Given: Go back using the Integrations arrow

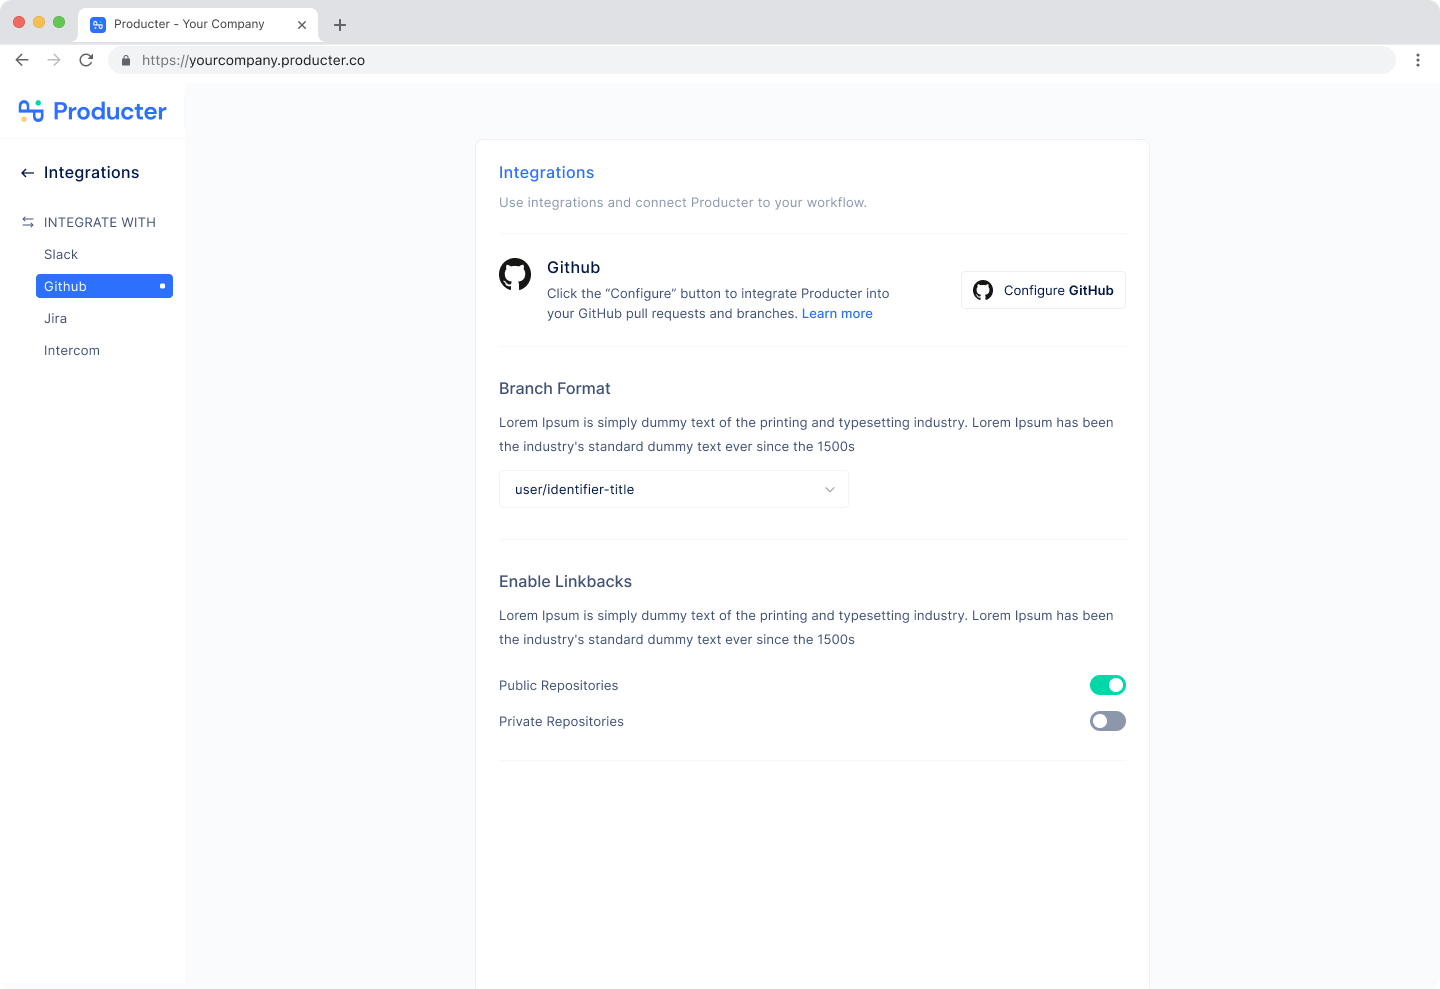Looking at the screenshot, I should coord(27,173).
